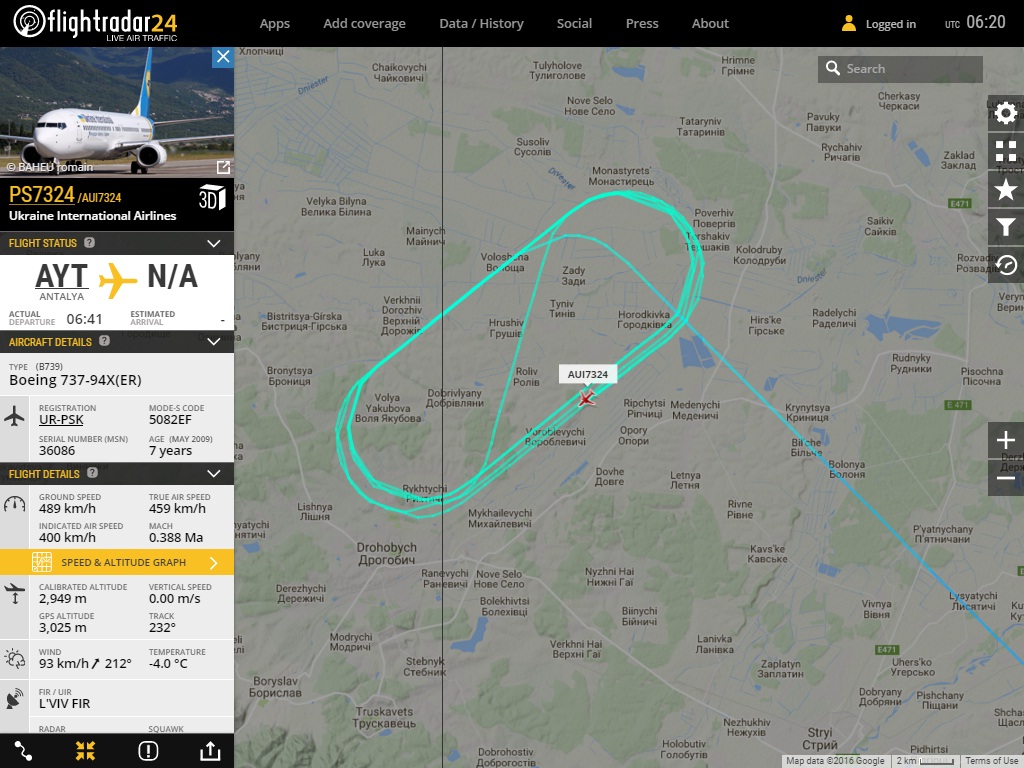This screenshot has width=1024, height=768.
Task: Collapse the Aircraft Details section
Action: pyautogui.click(x=214, y=342)
